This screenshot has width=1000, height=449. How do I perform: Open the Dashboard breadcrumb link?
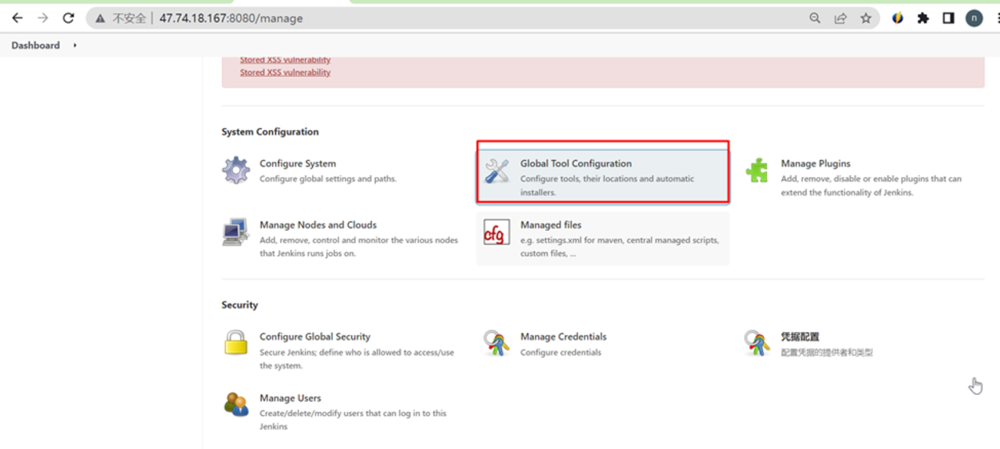click(x=35, y=45)
